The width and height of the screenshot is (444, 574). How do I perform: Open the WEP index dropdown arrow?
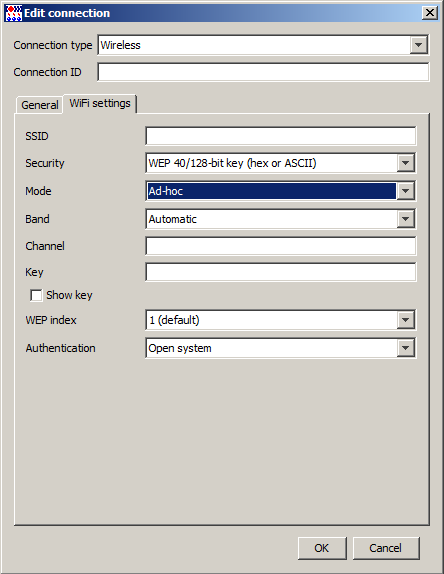pos(406,320)
